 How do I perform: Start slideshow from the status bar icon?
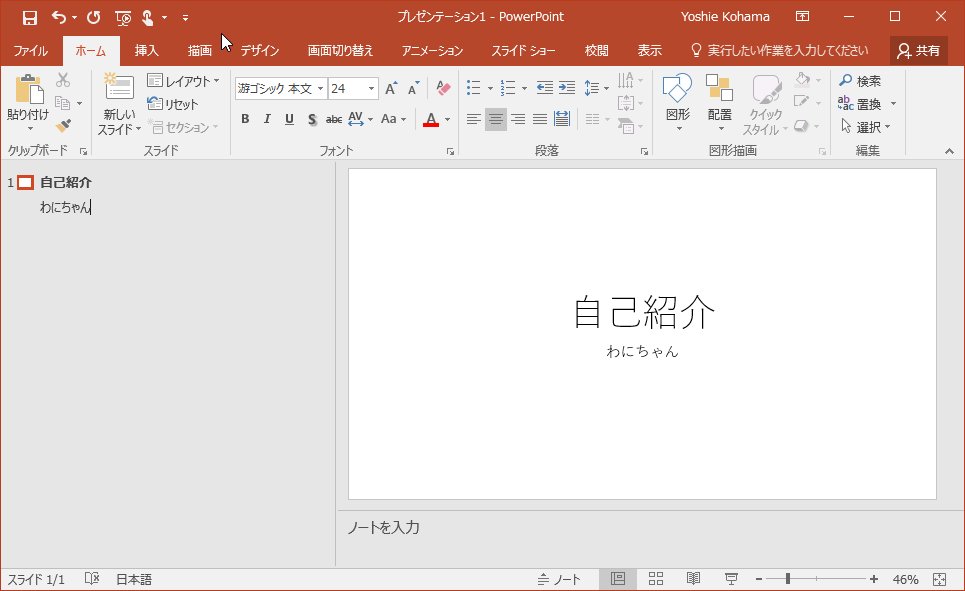[x=731, y=579]
